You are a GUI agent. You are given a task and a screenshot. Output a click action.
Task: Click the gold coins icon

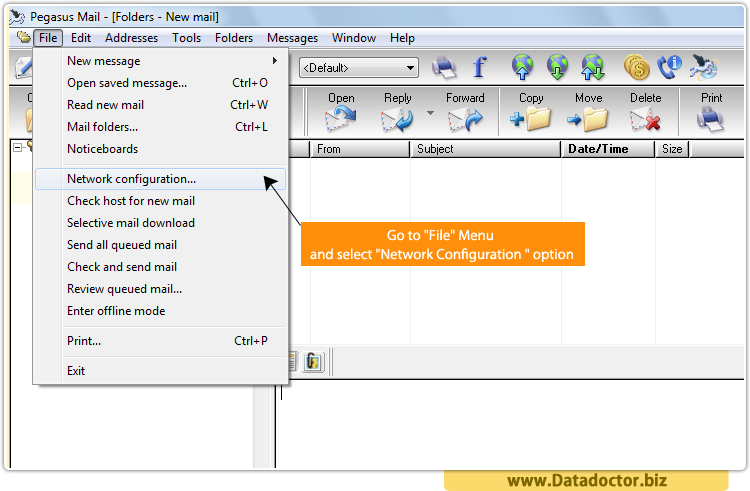(637, 67)
